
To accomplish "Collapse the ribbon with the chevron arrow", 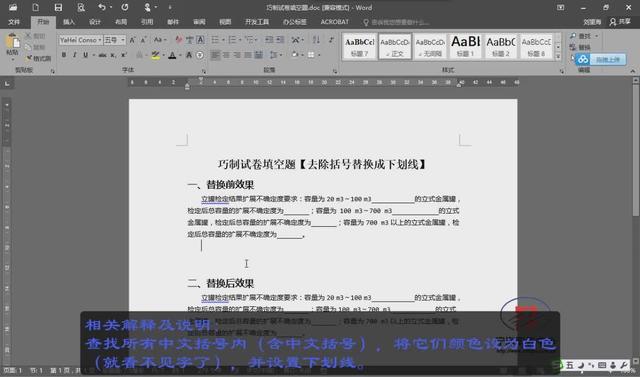I will pos(633,71).
